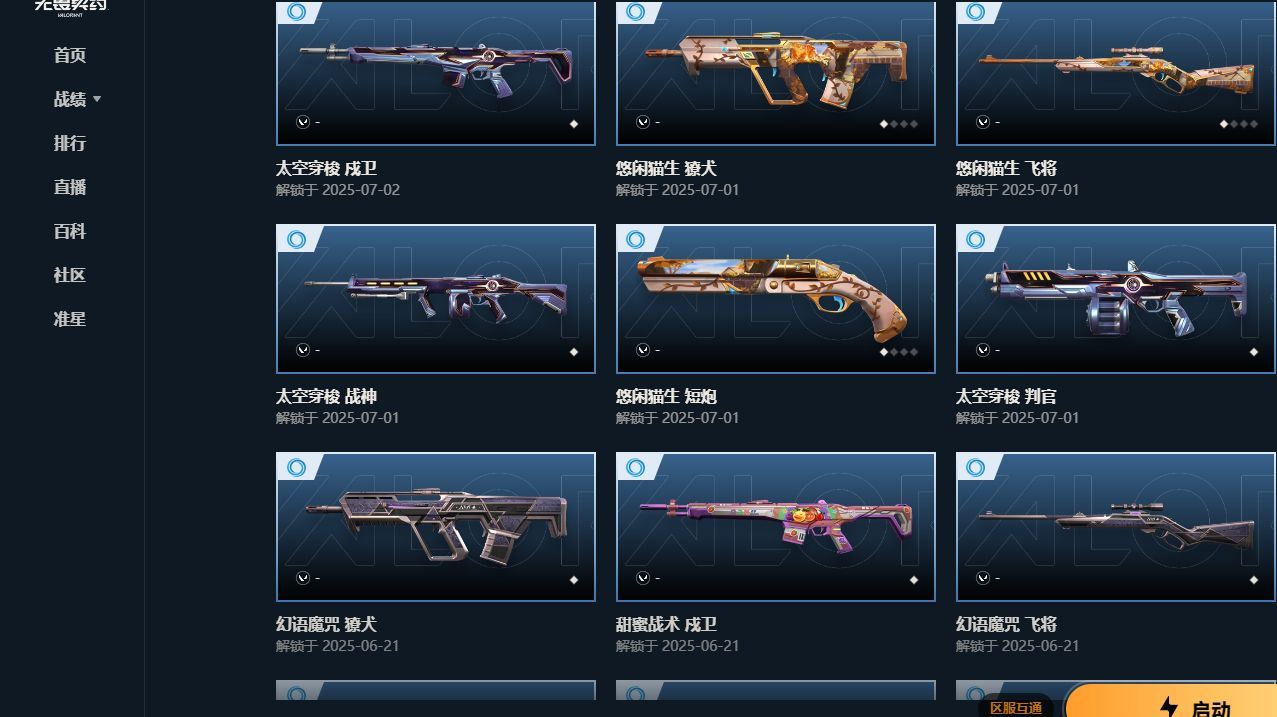Click the lightning bolt icon on 启动 button
Viewport: 1277px width, 717px height.
pyautogui.click(x=1168, y=708)
